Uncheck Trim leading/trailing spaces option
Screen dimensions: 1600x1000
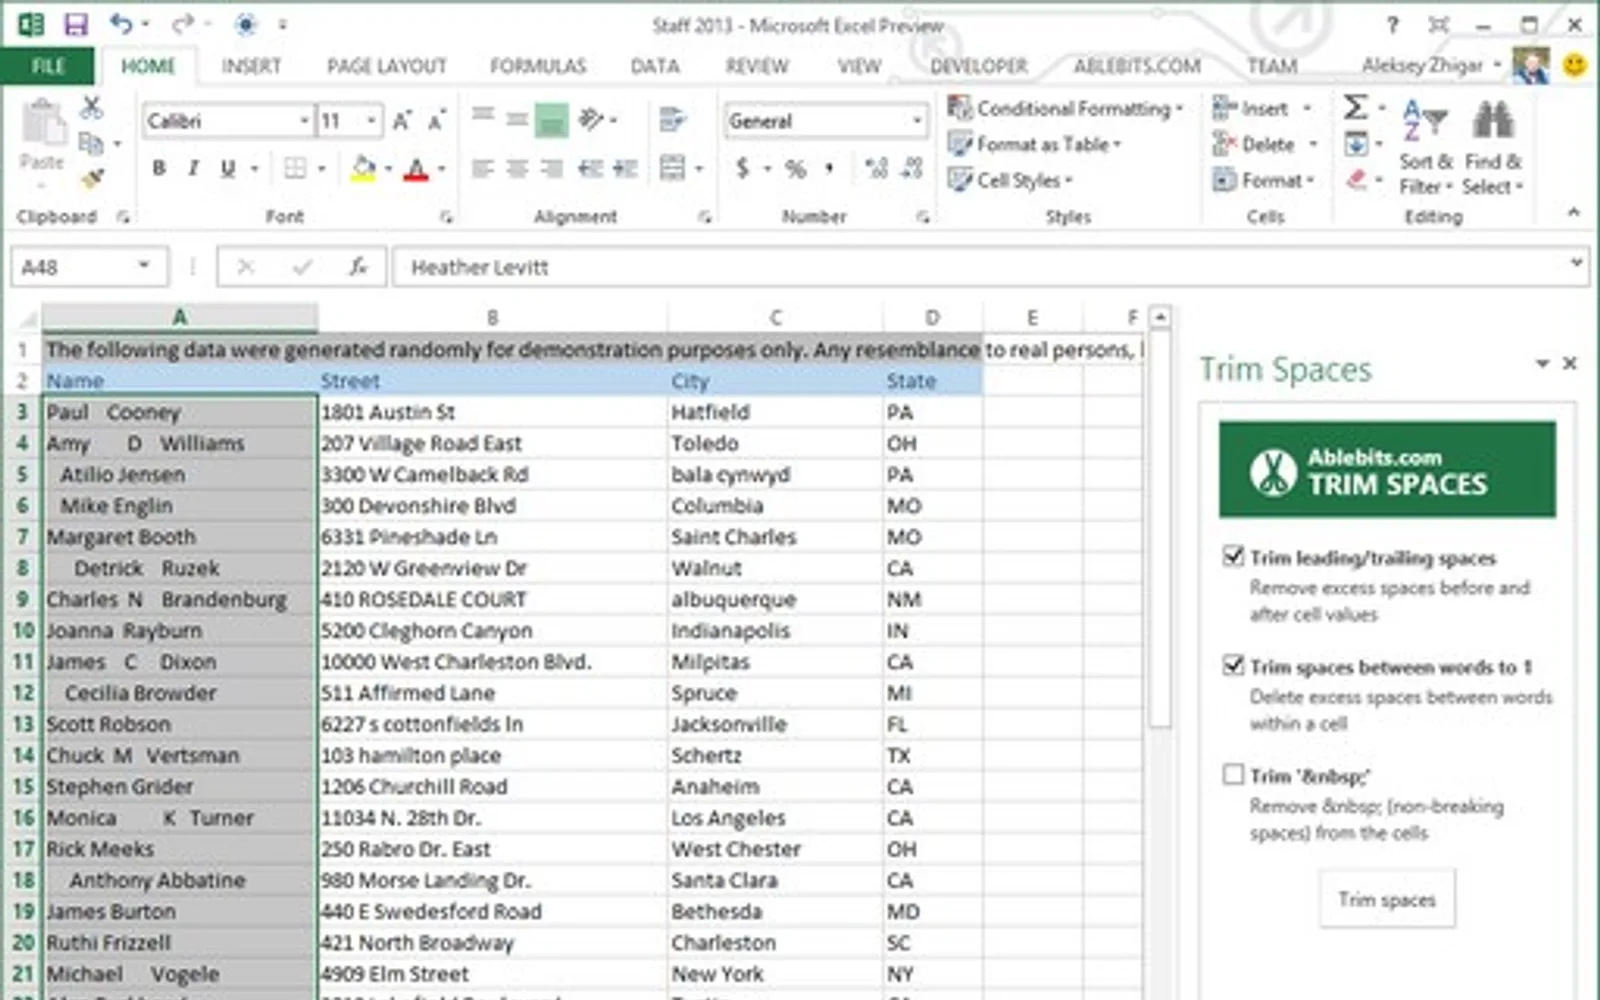point(1233,556)
